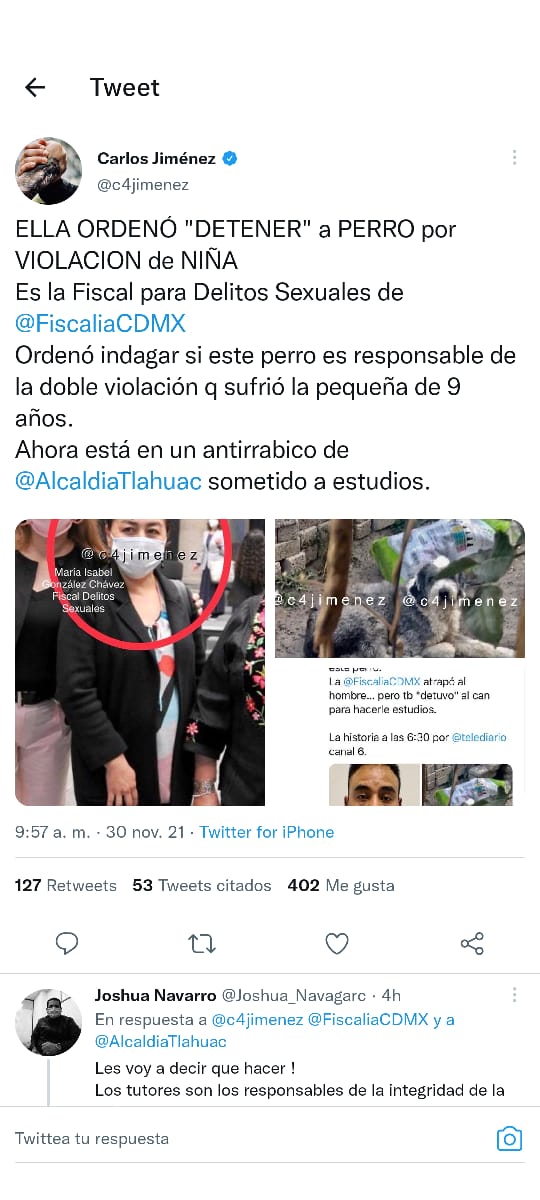This screenshot has height=1200, width=540.
Task: Open the photo of woman in mask
Action: point(140,662)
